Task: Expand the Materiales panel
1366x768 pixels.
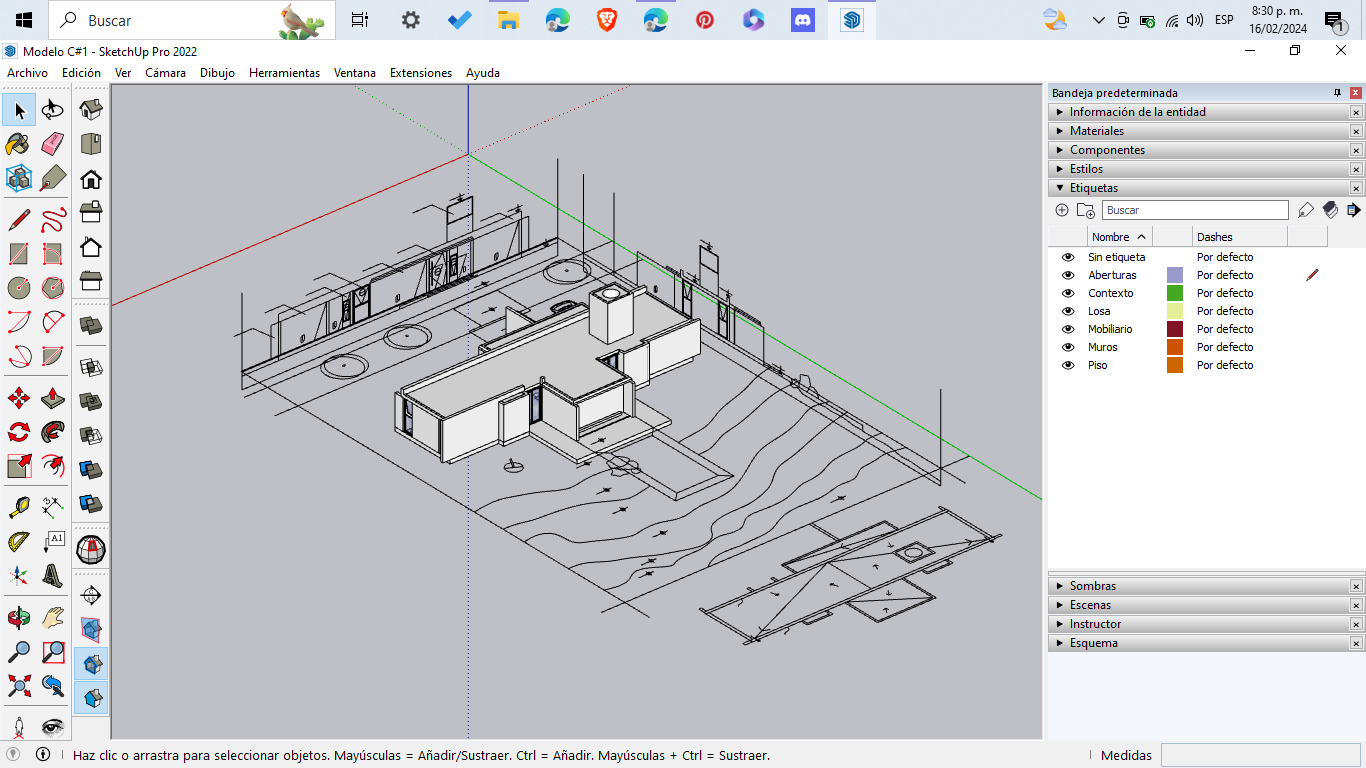Action: (x=1096, y=131)
